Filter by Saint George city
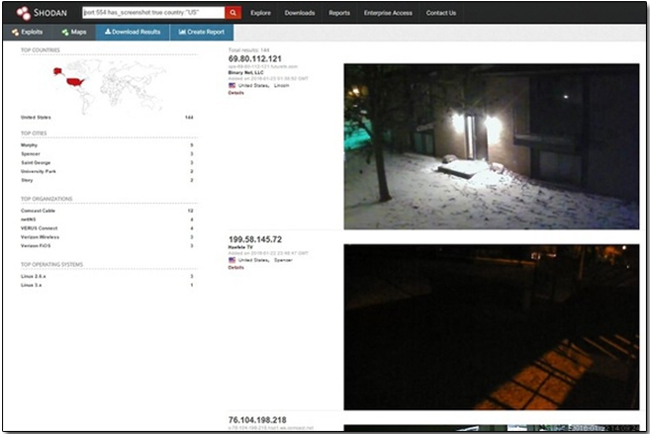Viewport: 650px width, 434px height. [36, 162]
